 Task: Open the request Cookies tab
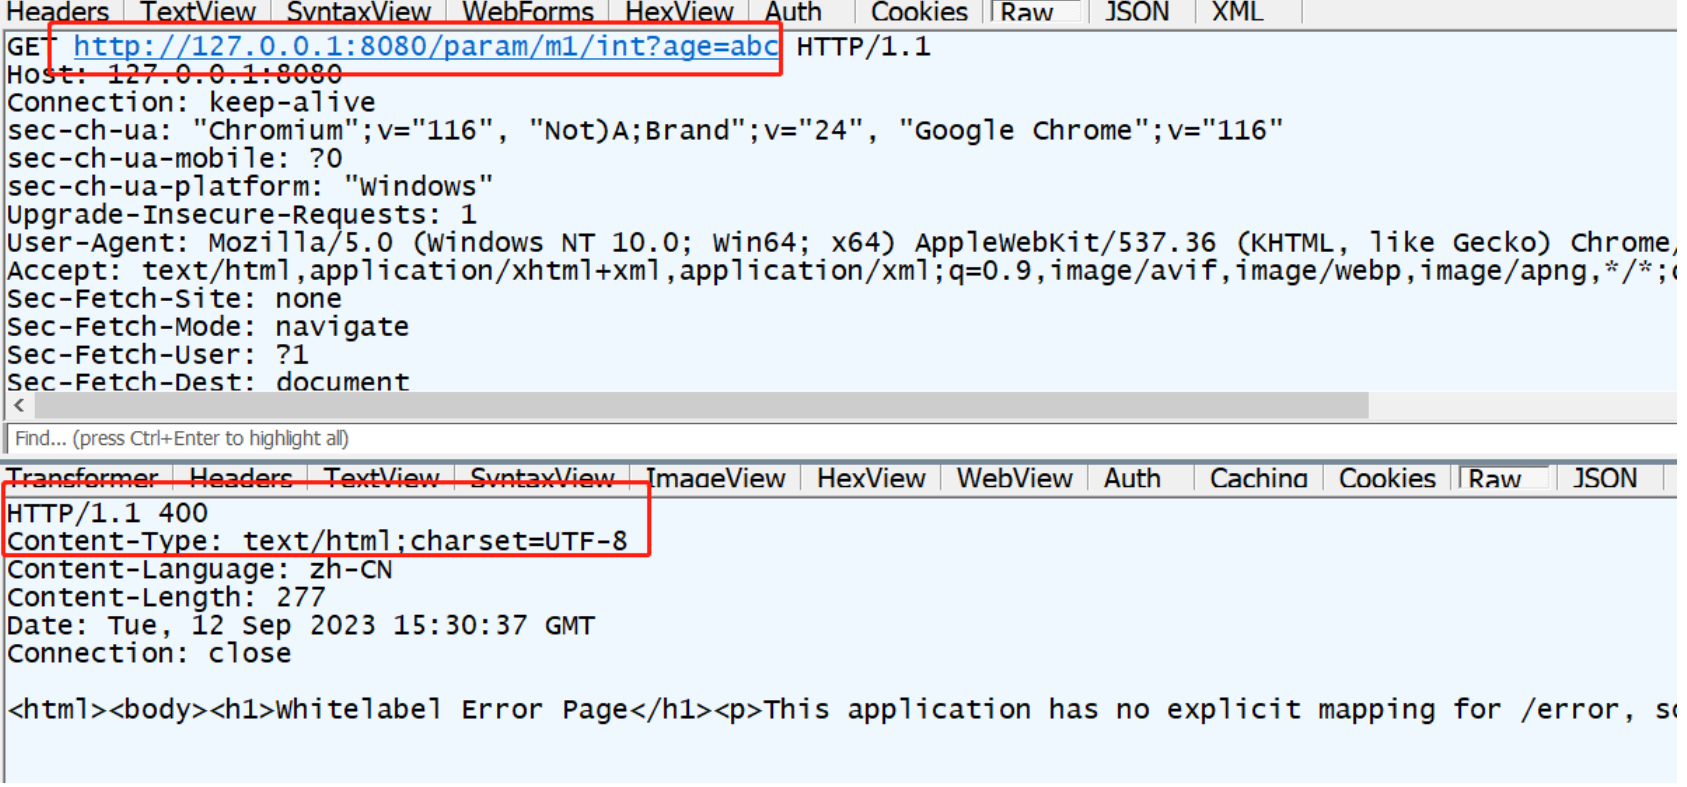(919, 12)
